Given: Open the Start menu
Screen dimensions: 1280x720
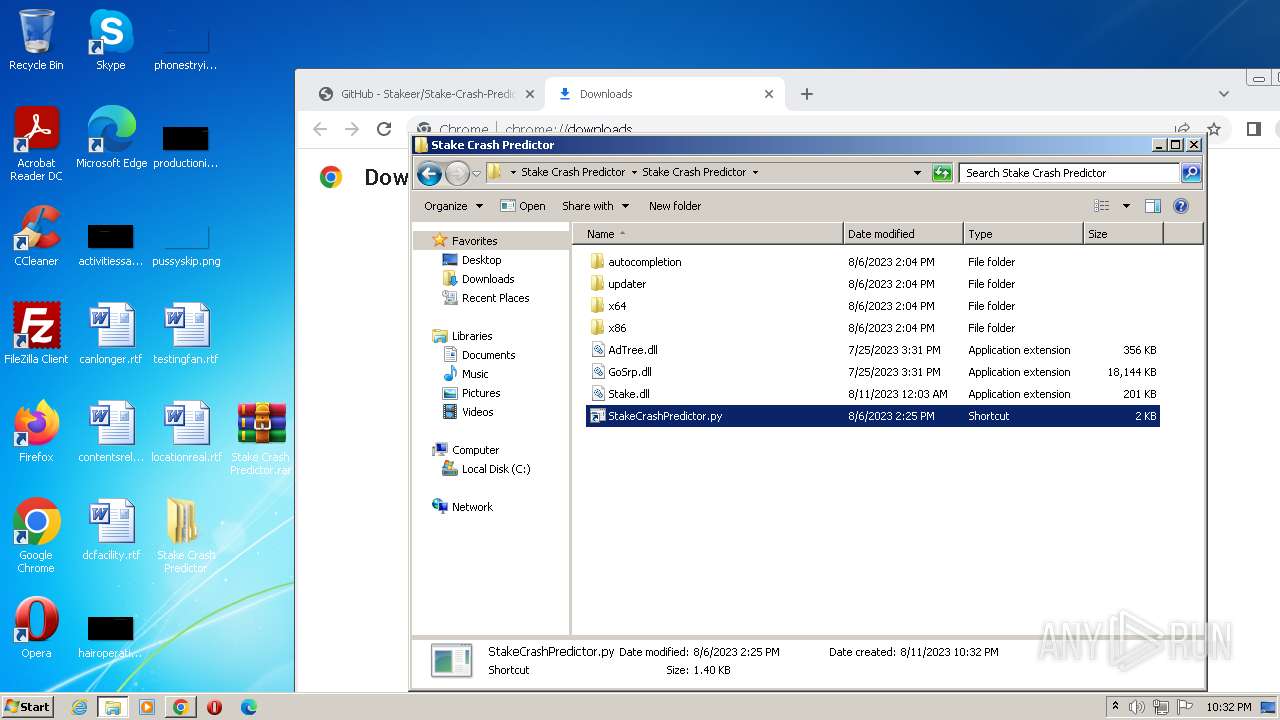Looking at the screenshot, I should [x=27, y=707].
